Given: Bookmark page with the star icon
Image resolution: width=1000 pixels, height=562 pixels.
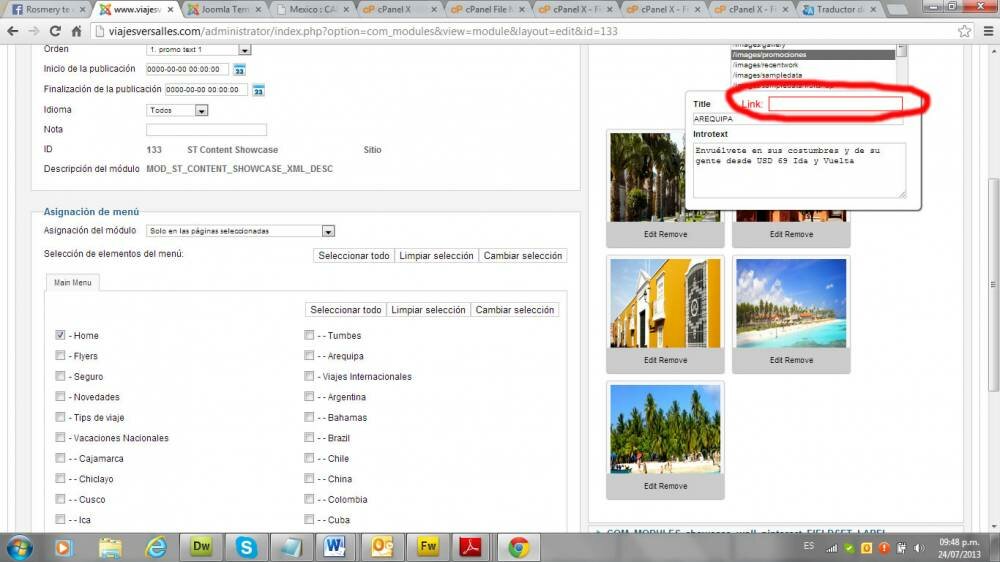Looking at the screenshot, I should tap(964, 31).
